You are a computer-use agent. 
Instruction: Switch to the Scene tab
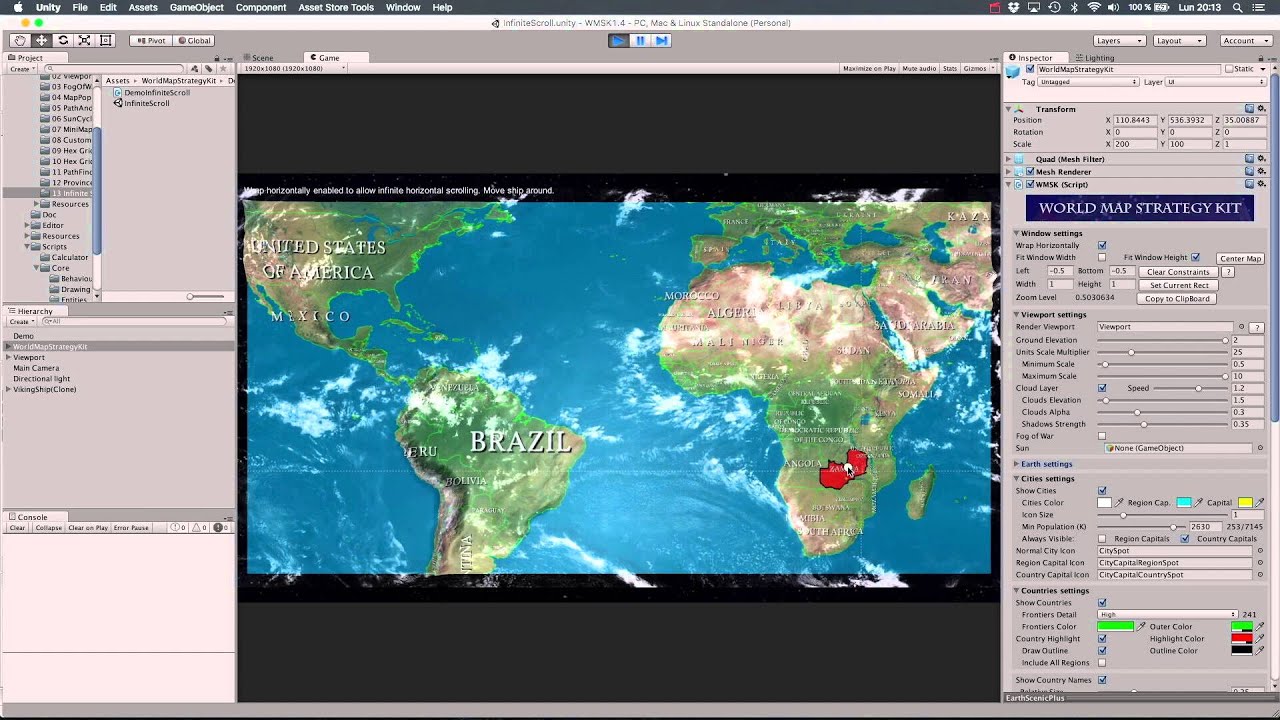[259, 57]
